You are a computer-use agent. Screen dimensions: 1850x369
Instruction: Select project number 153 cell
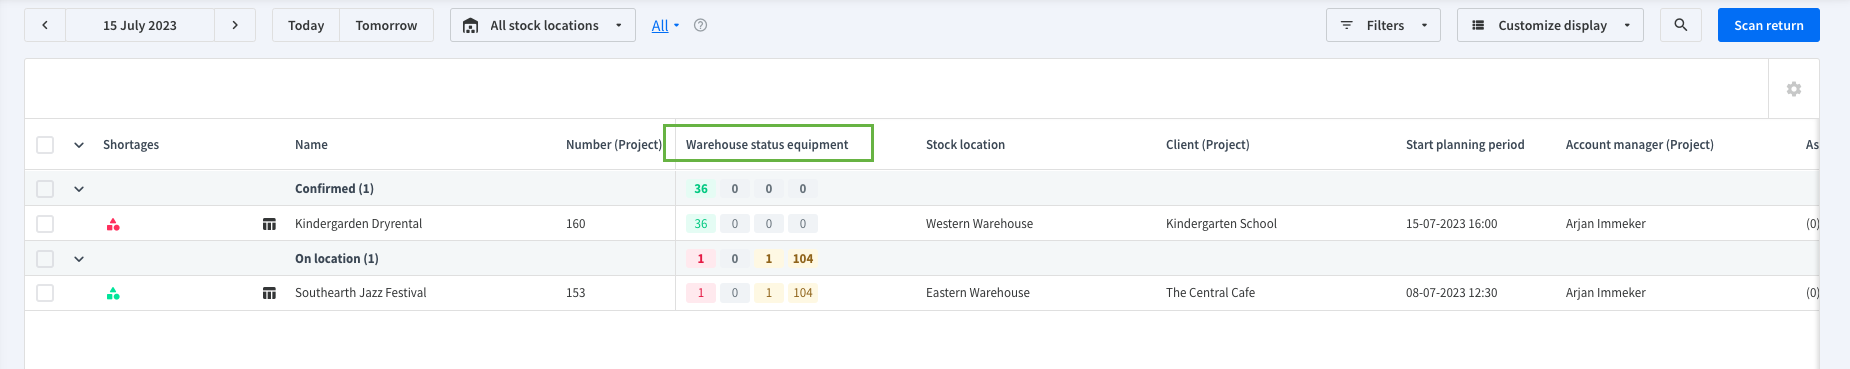point(576,293)
